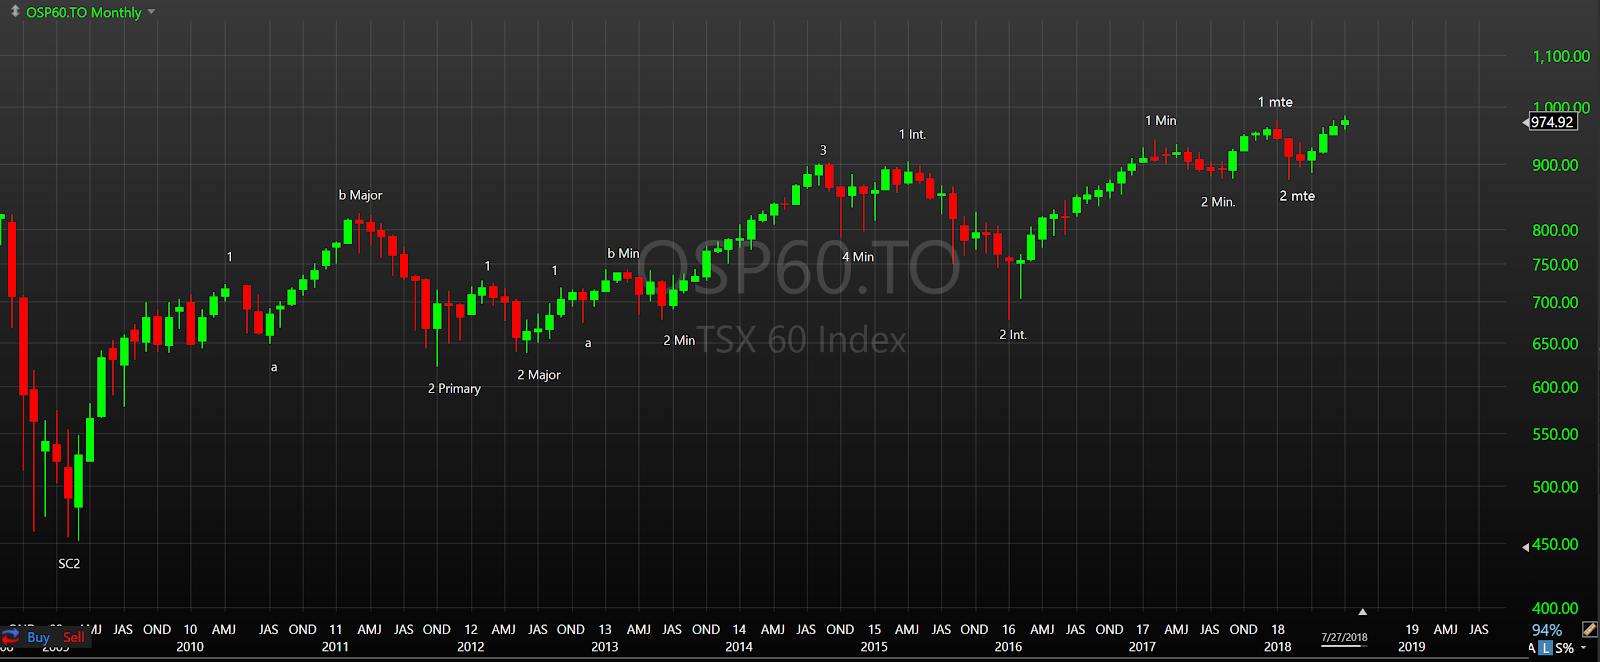The image size is (1600, 662).
Task: Click the 600.00 price axis label
Action: click(1555, 388)
